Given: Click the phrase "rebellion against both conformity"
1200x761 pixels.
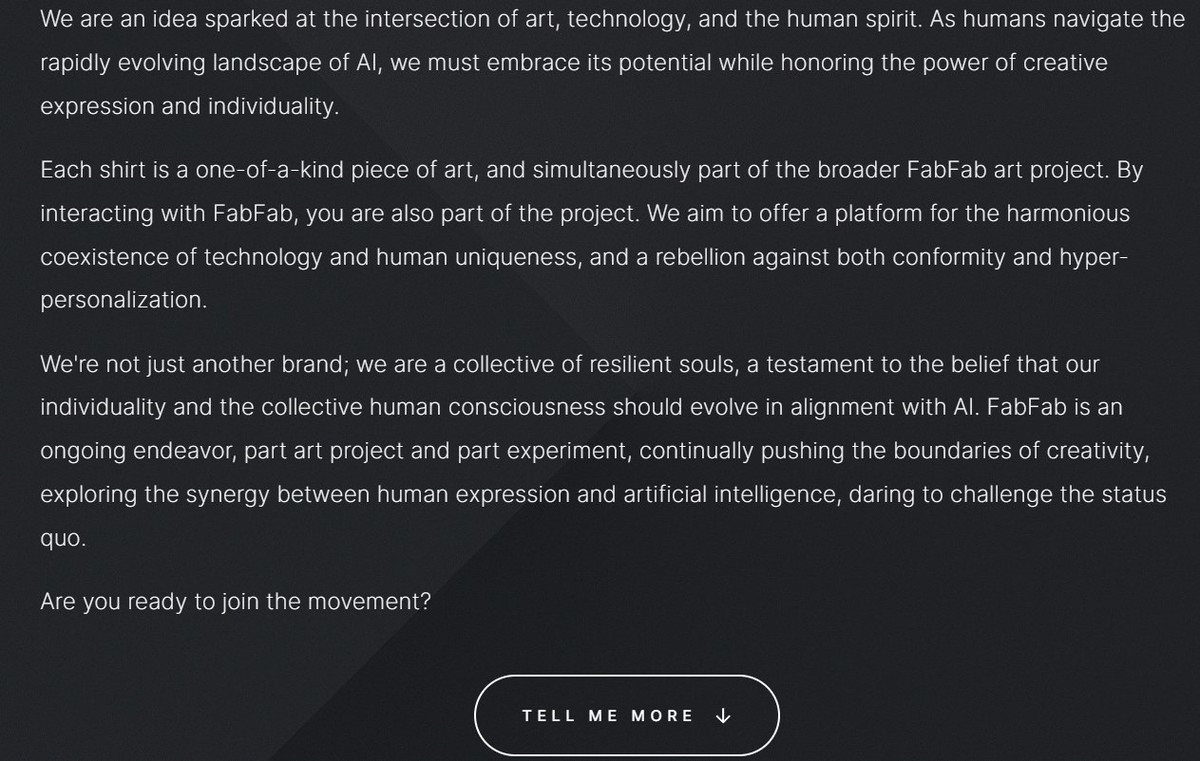Looking at the screenshot, I should click(x=830, y=257).
